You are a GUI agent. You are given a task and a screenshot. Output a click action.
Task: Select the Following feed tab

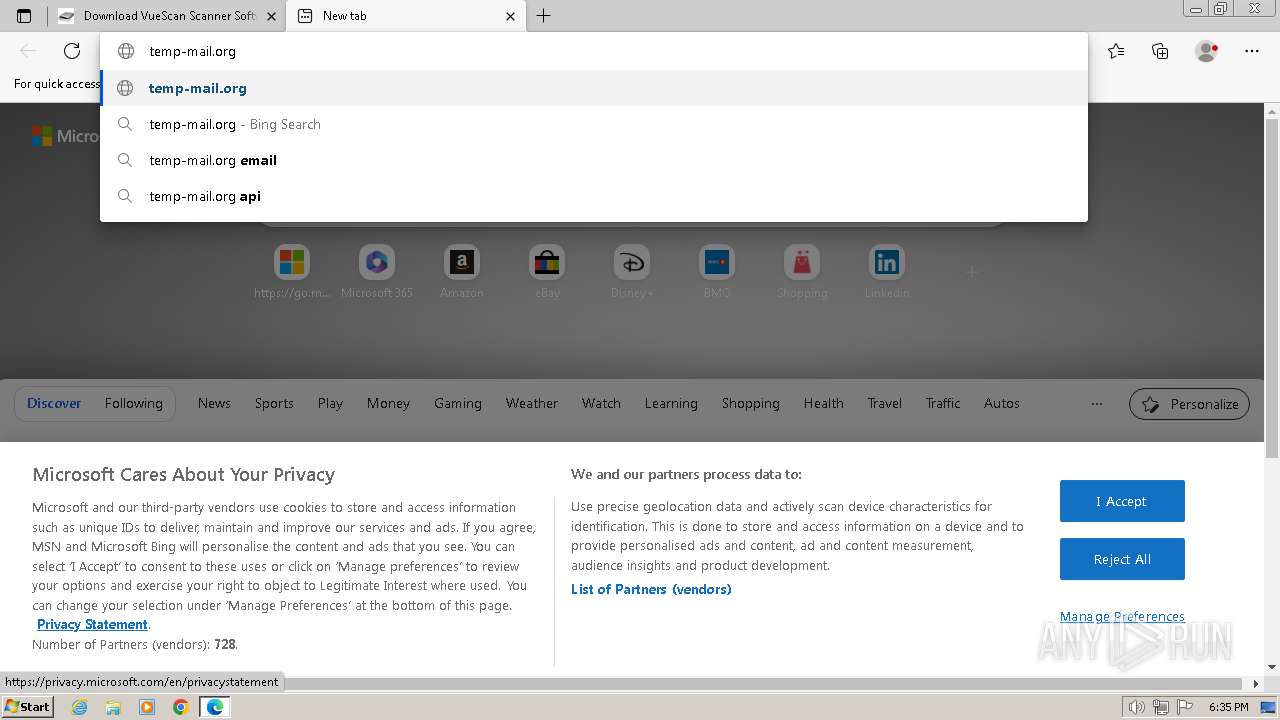click(133, 403)
